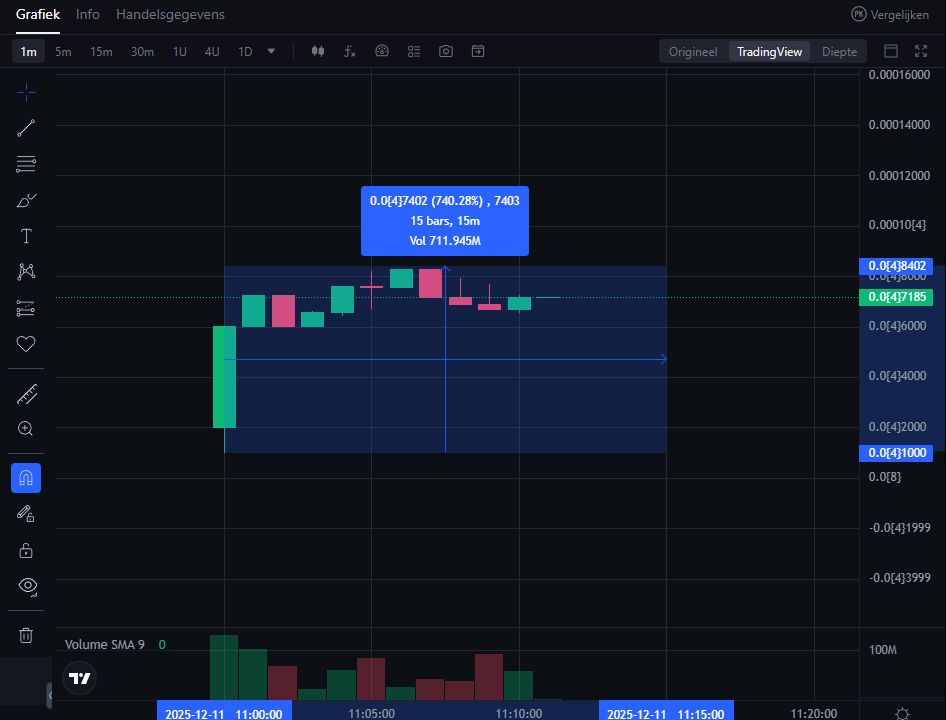946x720 pixels.
Task: Open the extra timeframes dropdown arrow
Action: [x=271, y=51]
